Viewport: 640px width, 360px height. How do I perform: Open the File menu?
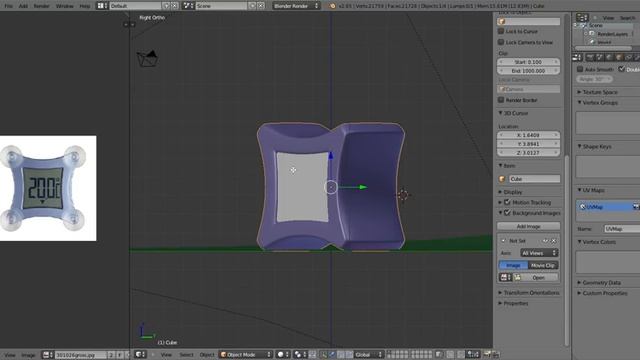(x=8, y=6)
